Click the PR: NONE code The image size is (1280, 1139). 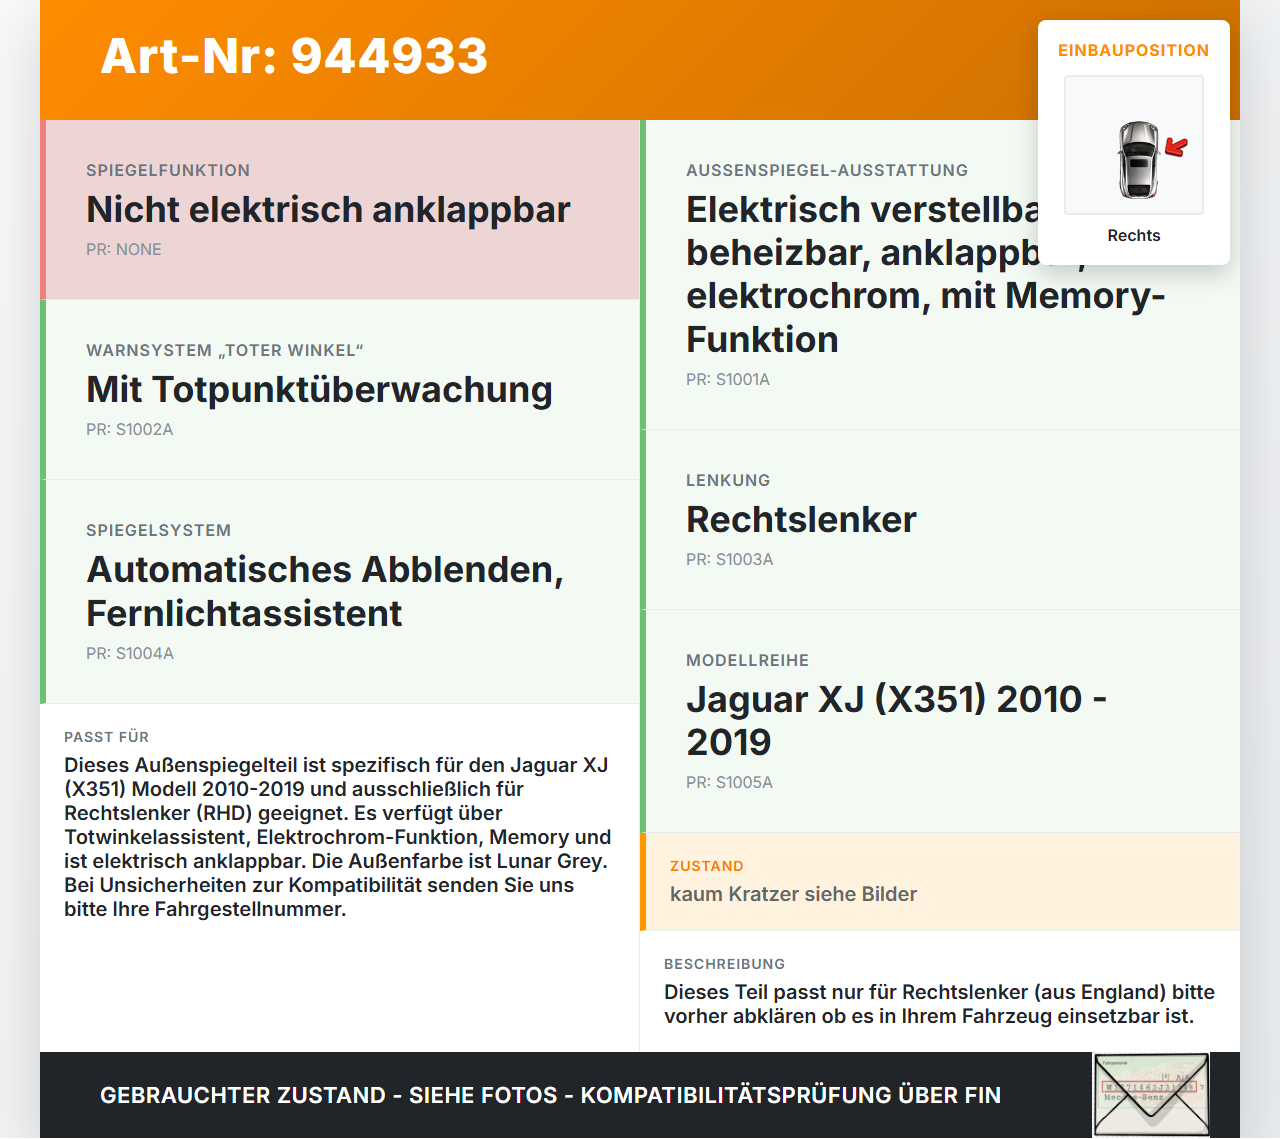(124, 249)
